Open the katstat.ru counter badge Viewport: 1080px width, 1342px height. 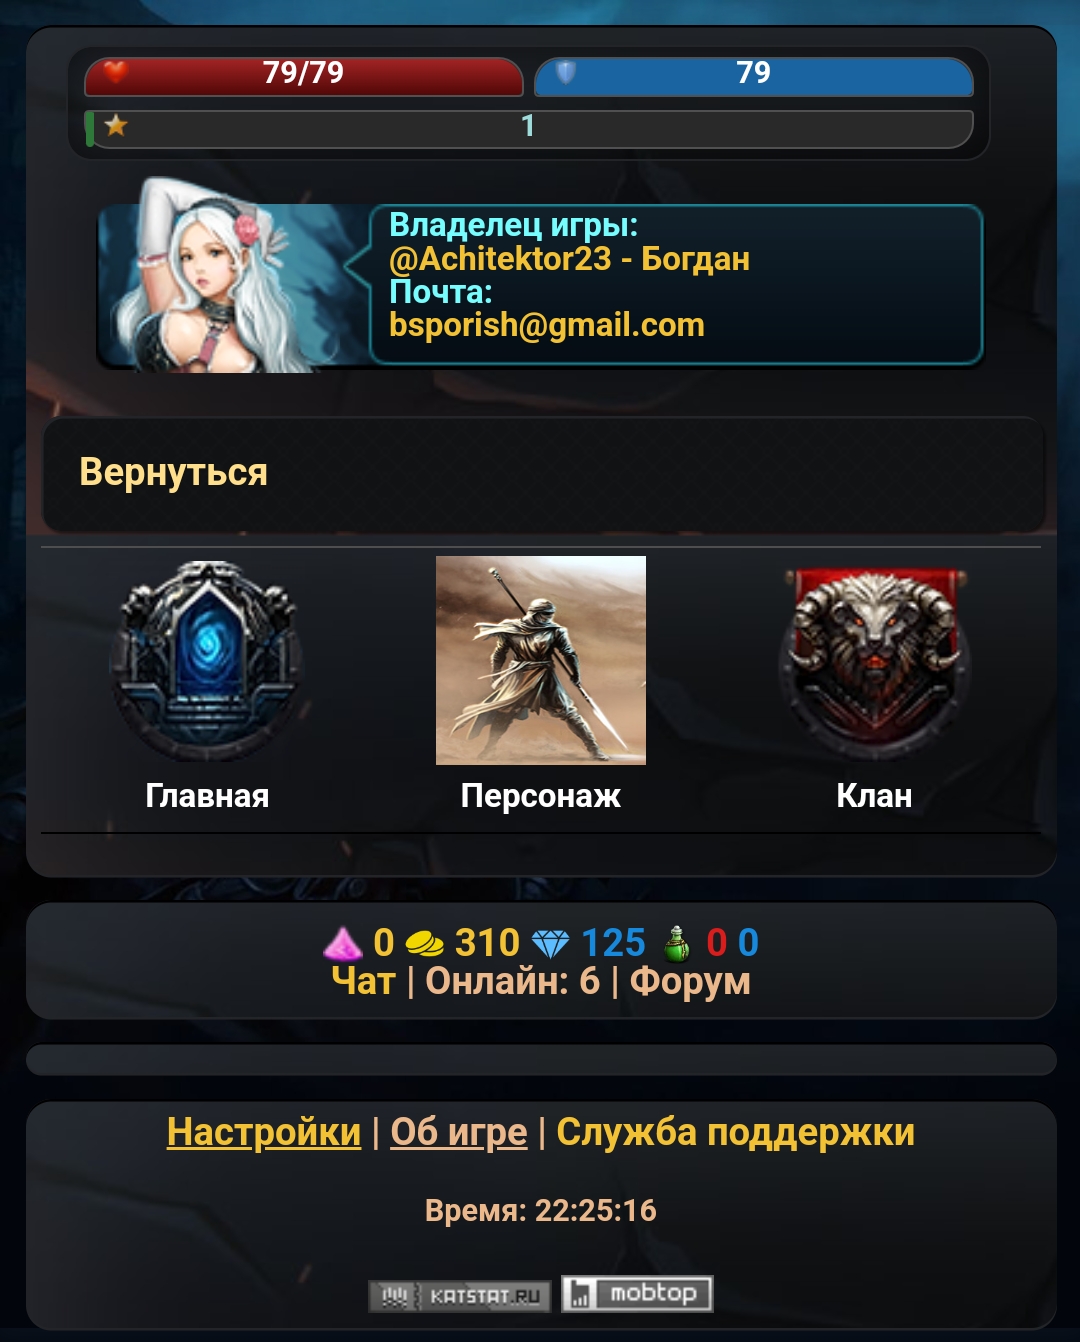460,1296
